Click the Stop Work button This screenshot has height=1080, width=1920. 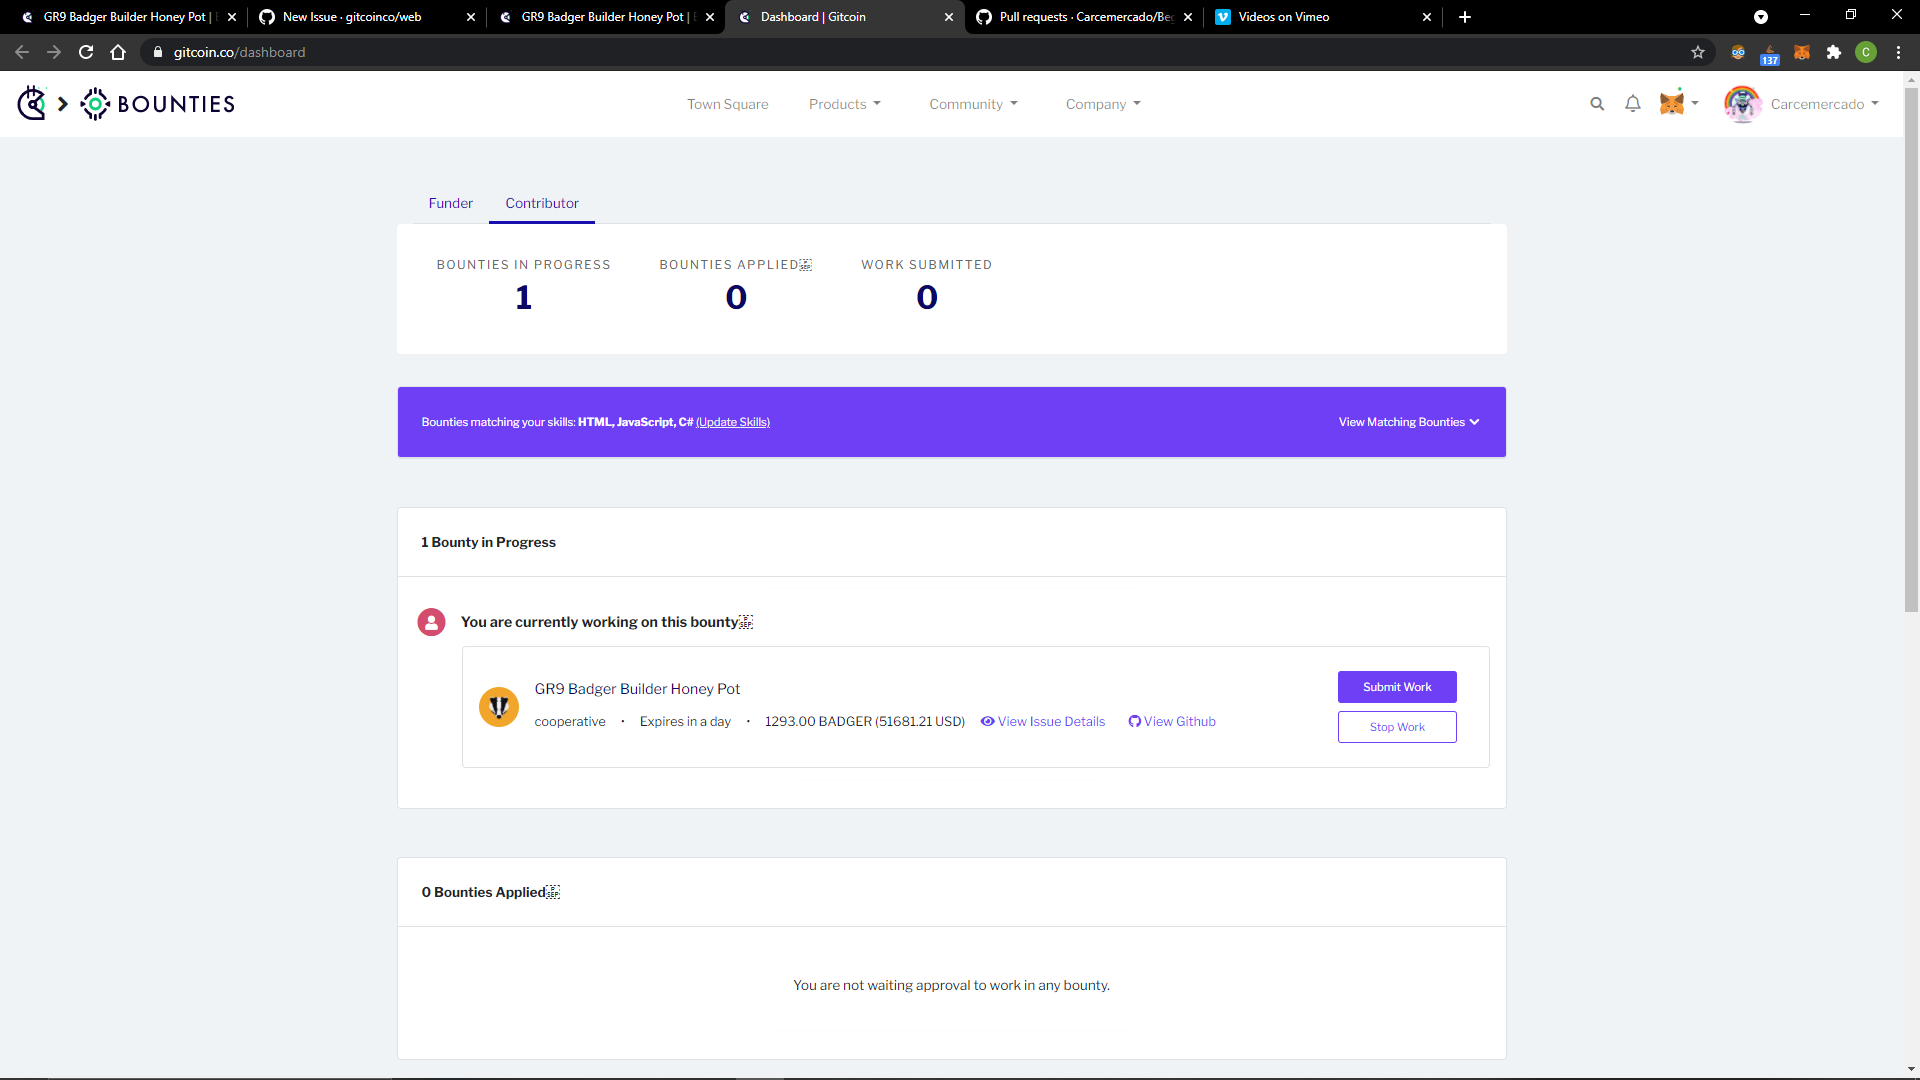(1397, 727)
